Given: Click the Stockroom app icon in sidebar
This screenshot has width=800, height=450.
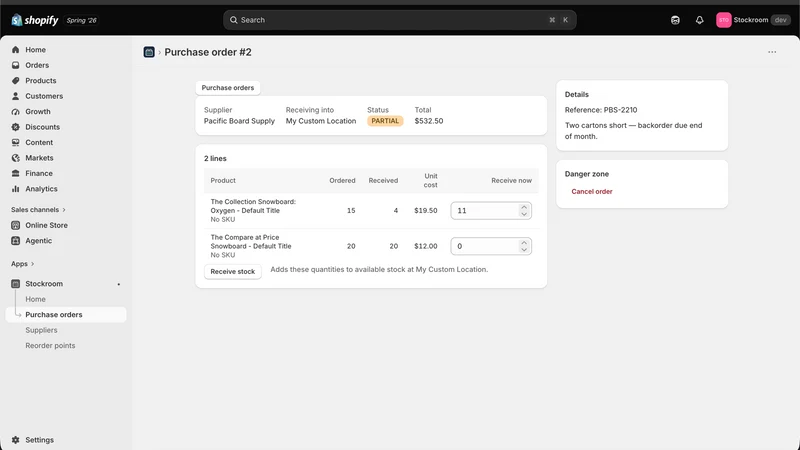Looking at the screenshot, I should 15,284.
